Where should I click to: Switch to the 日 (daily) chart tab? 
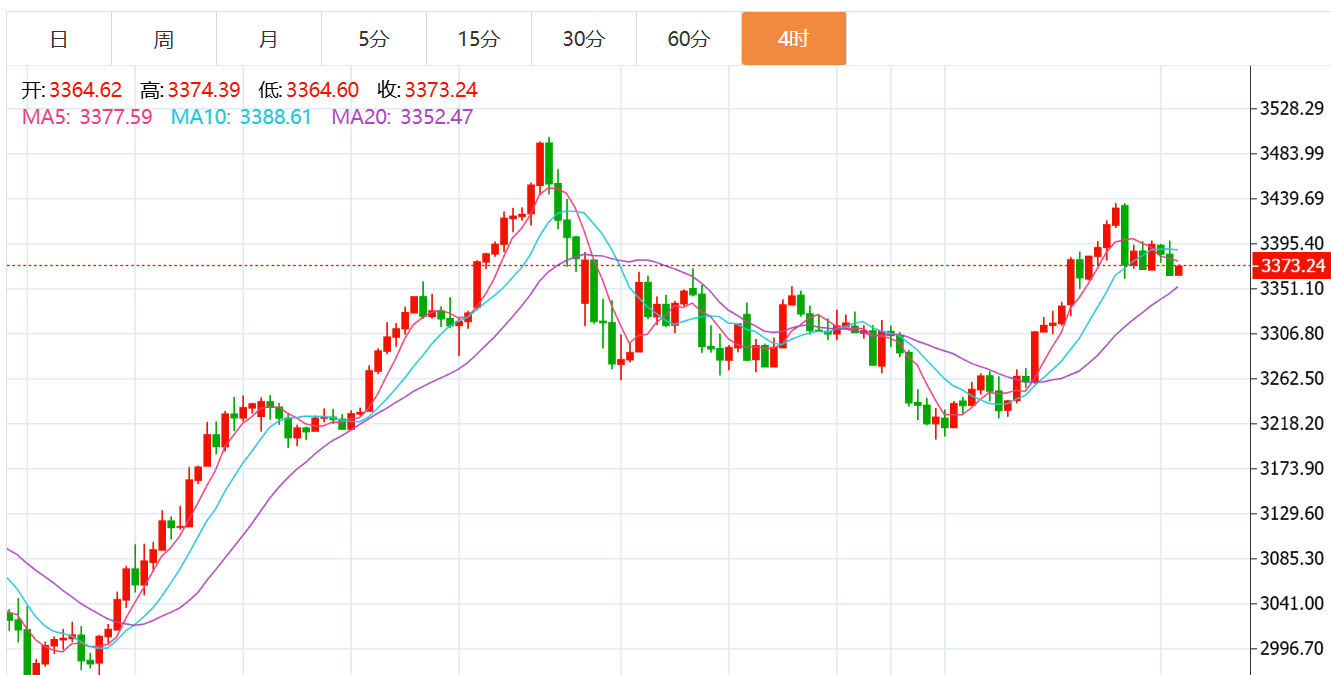click(x=59, y=39)
